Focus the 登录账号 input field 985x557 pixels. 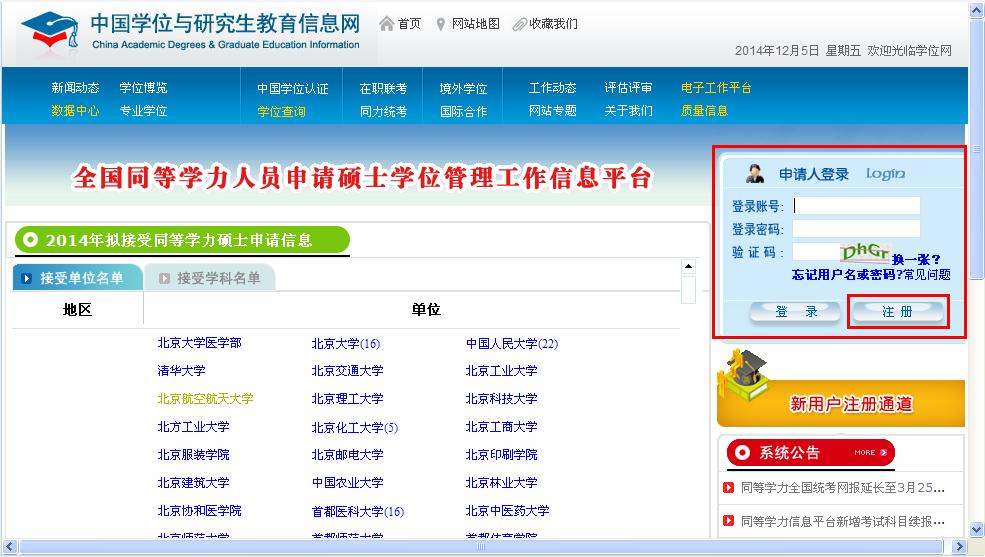point(856,206)
